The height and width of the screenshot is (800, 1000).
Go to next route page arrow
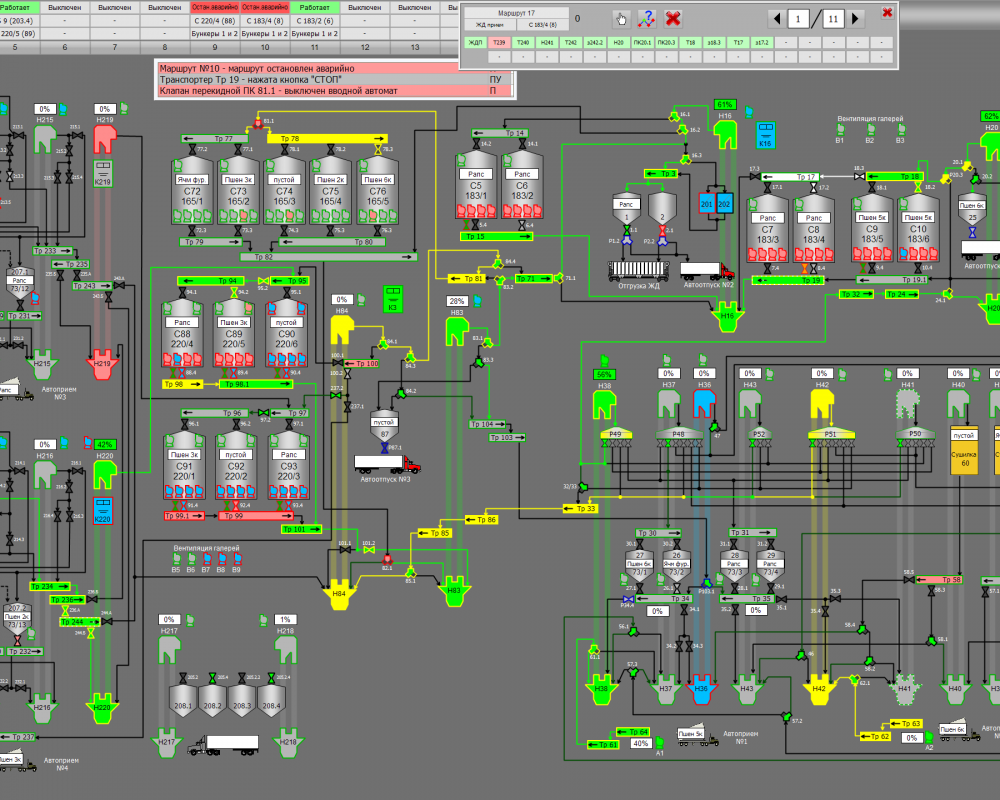[x=855, y=19]
